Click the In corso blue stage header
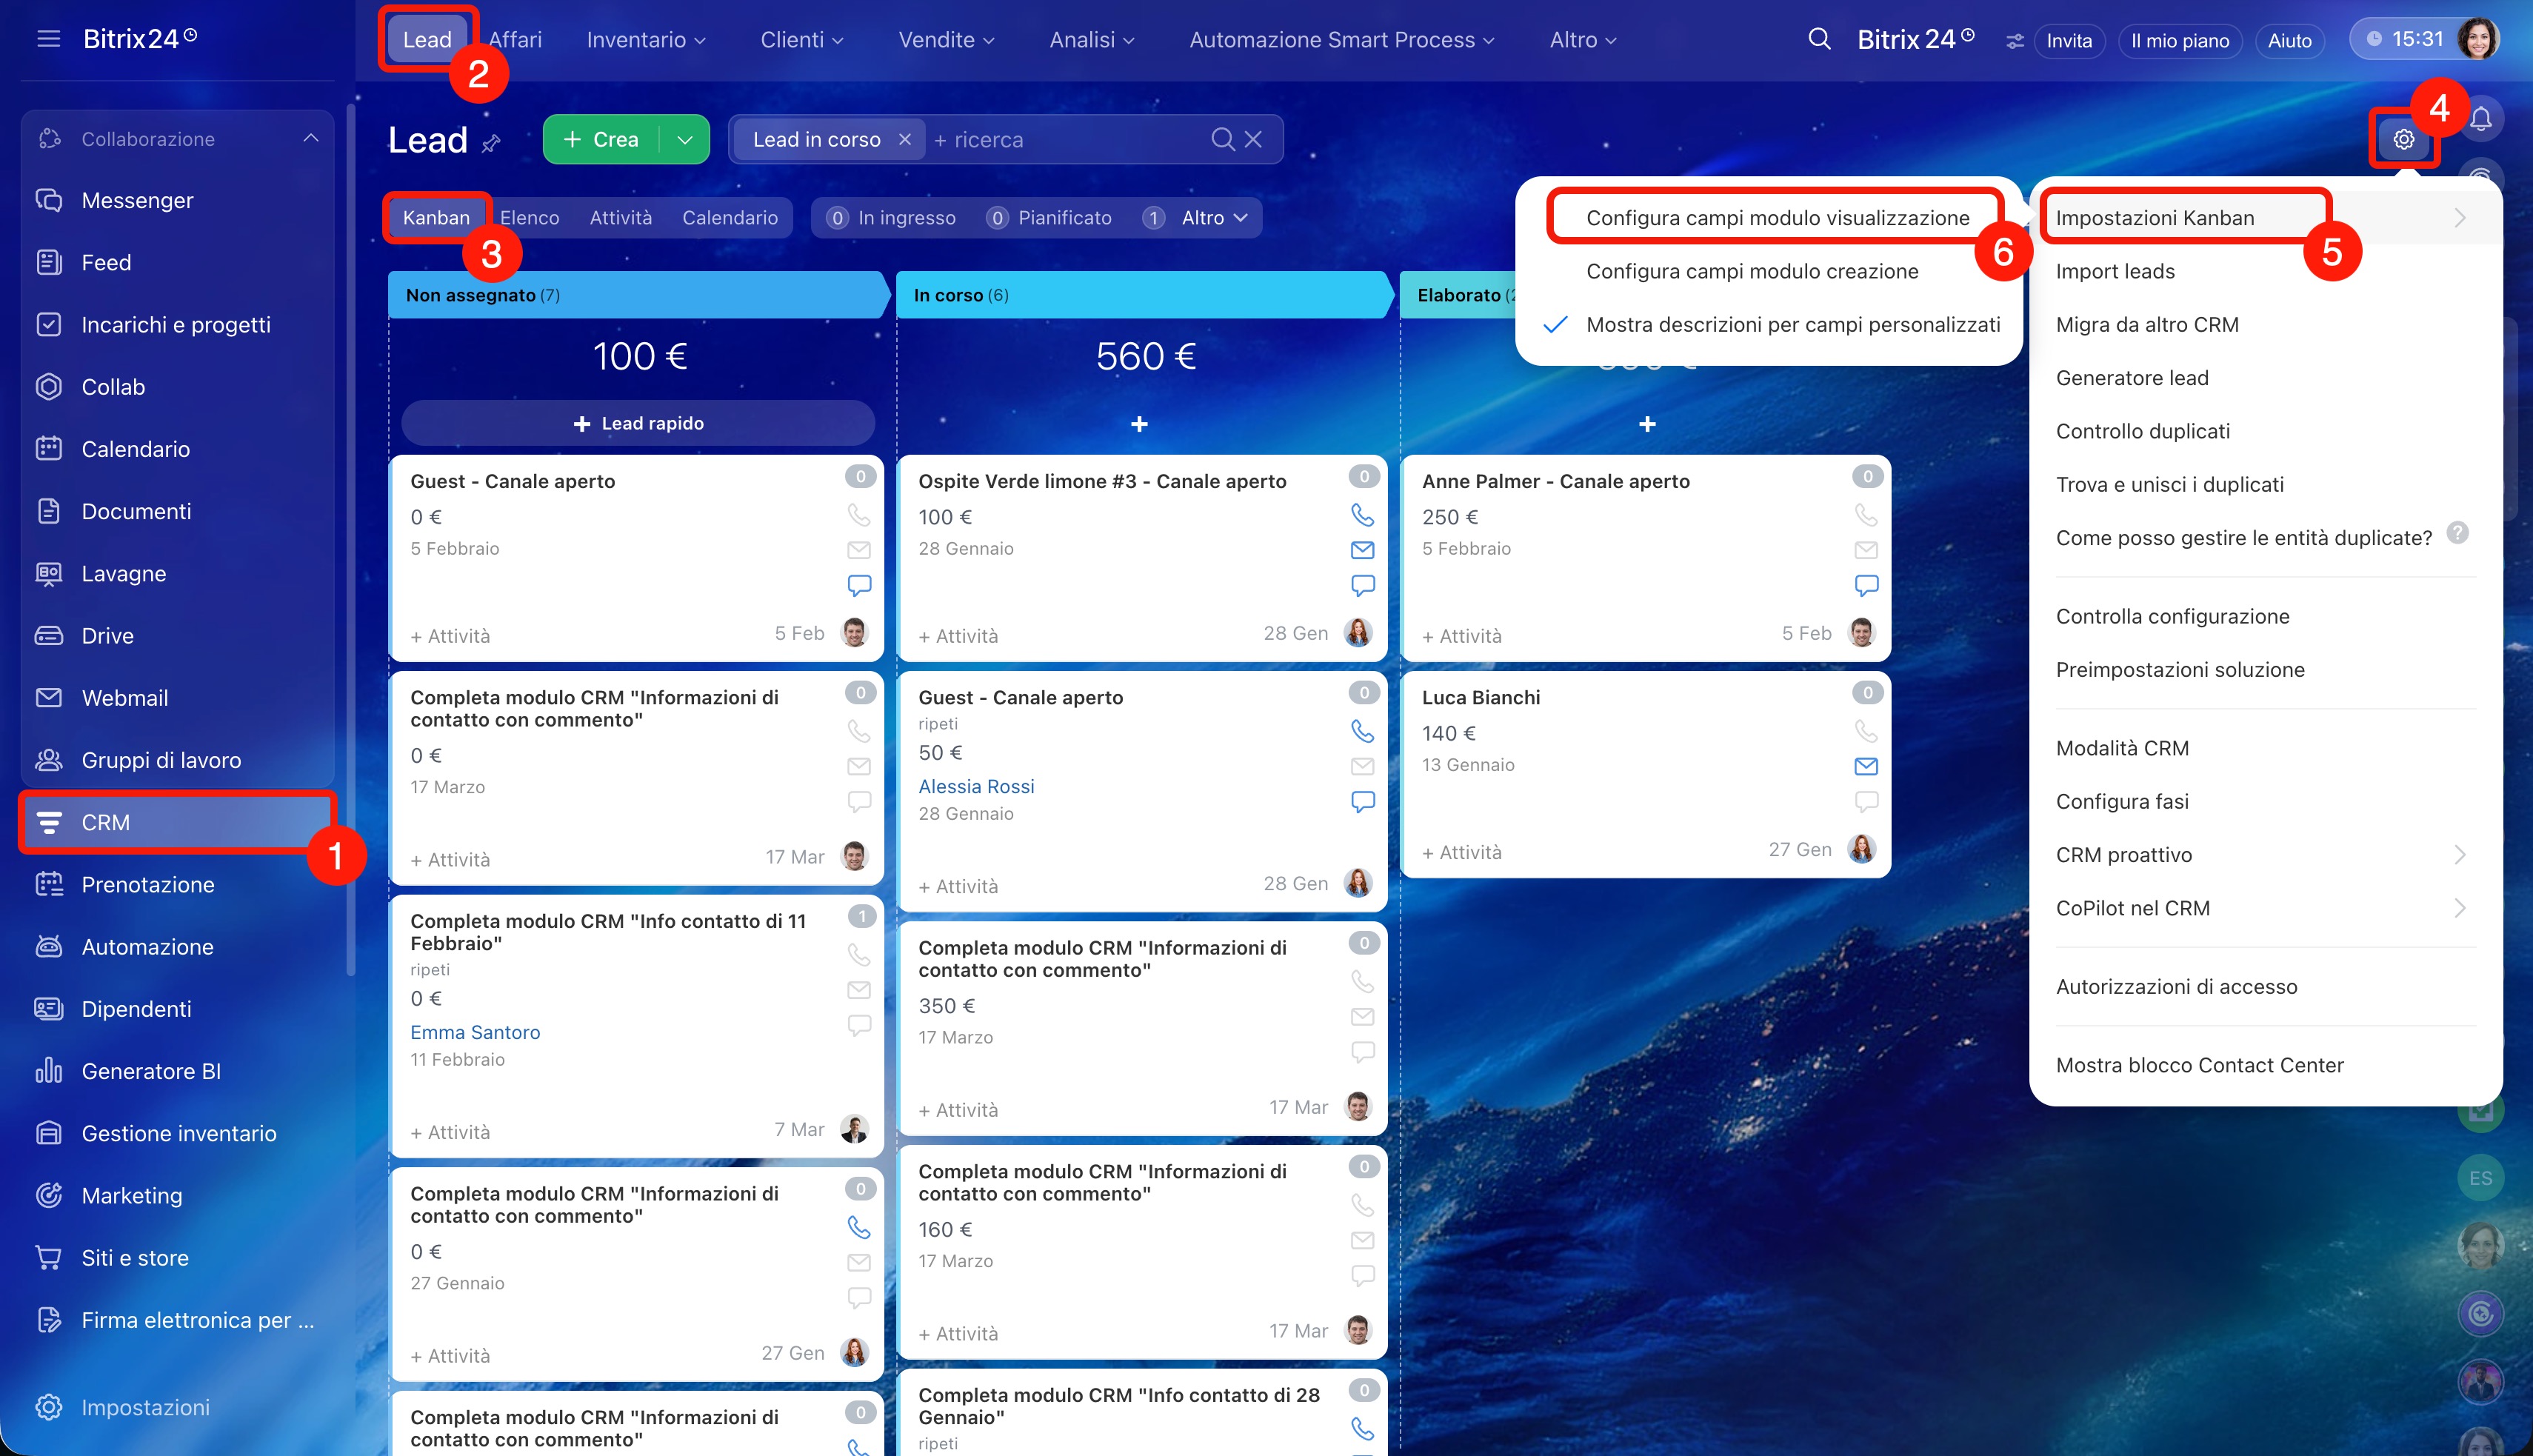The height and width of the screenshot is (1456, 2533). click(1140, 295)
